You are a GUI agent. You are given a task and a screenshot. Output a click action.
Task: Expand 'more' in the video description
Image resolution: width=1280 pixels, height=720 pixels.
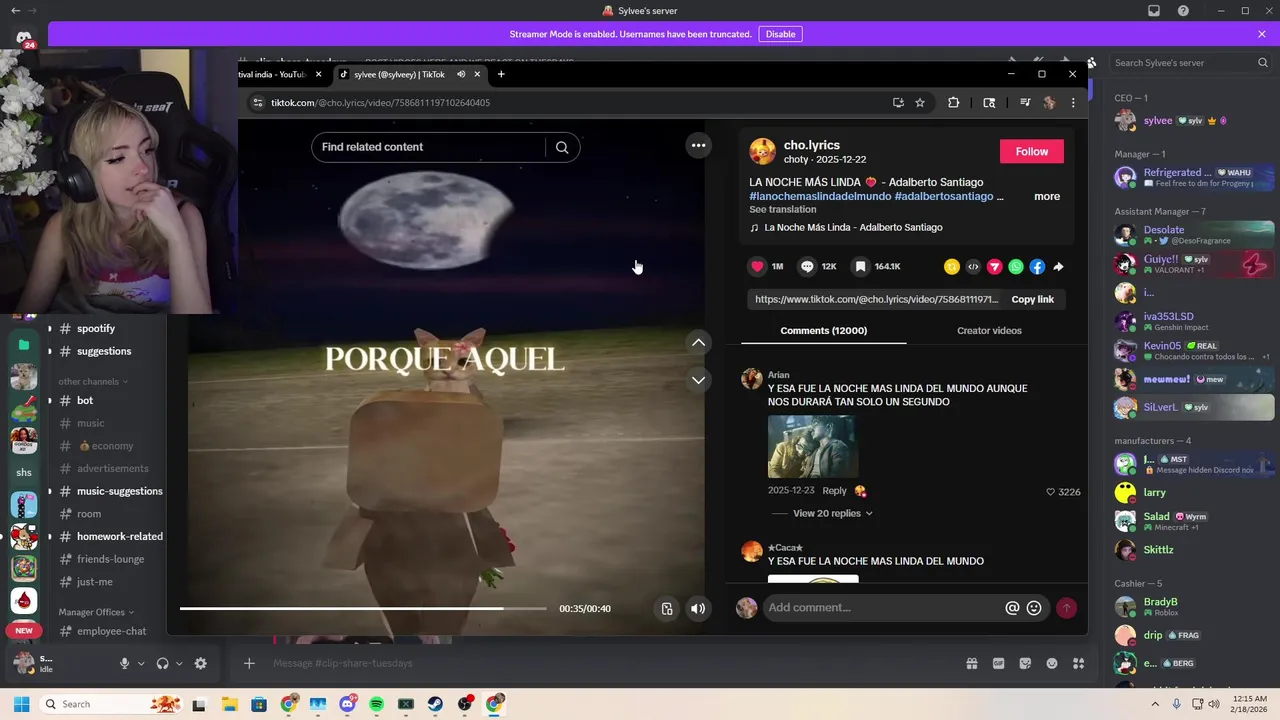pos(1046,196)
